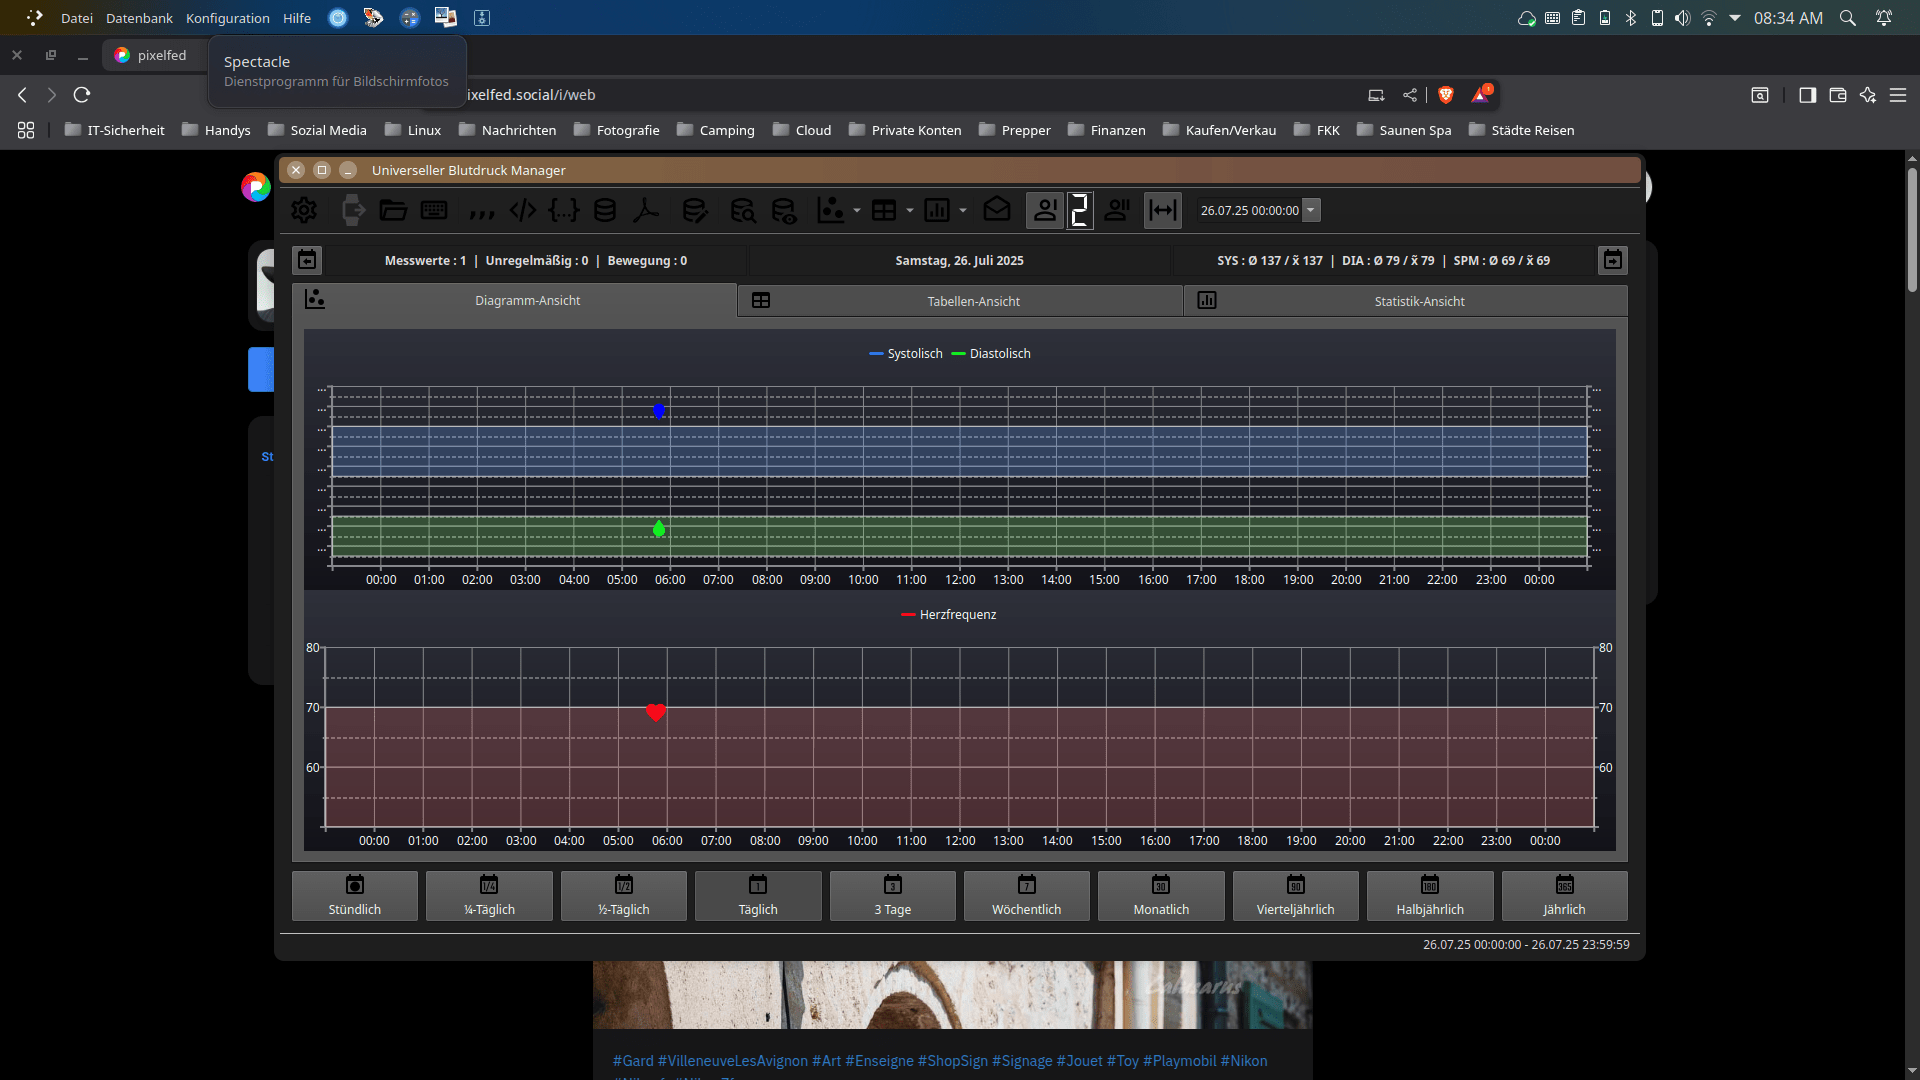Open the date-time dropdown arrow
The image size is (1920, 1080).
(1311, 210)
